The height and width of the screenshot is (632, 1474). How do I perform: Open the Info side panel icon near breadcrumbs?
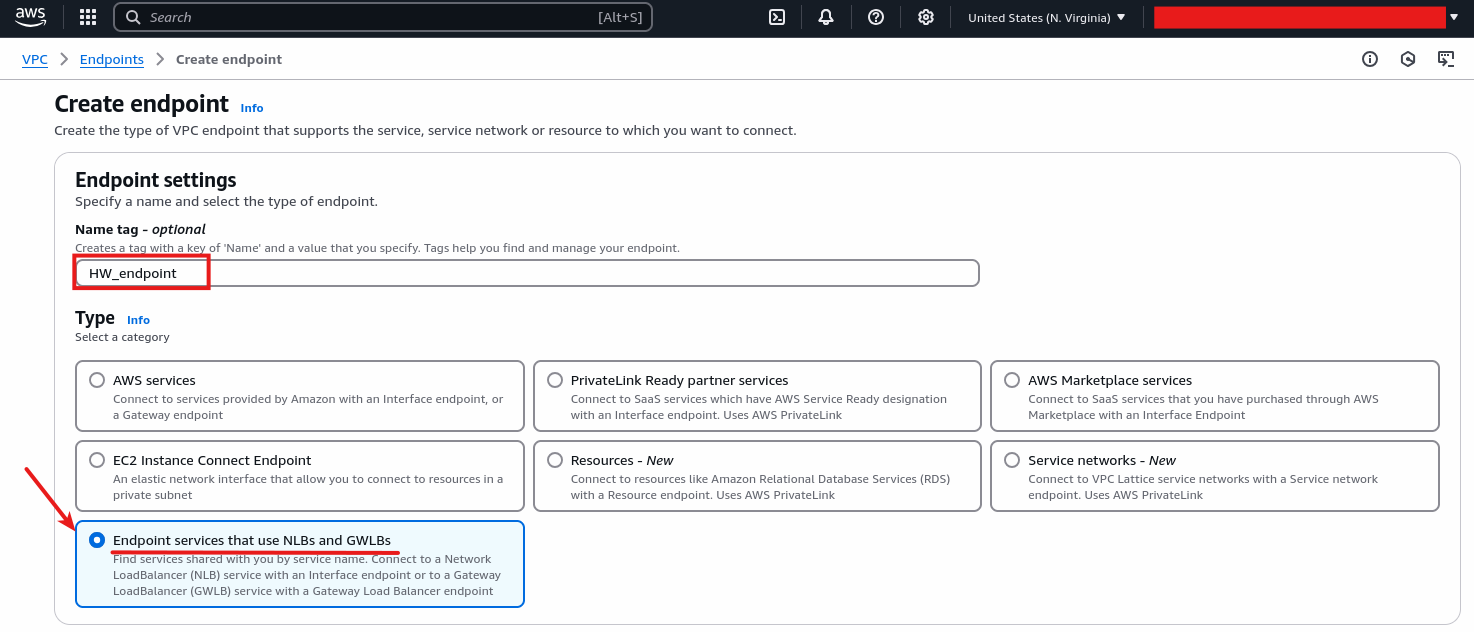click(1369, 59)
